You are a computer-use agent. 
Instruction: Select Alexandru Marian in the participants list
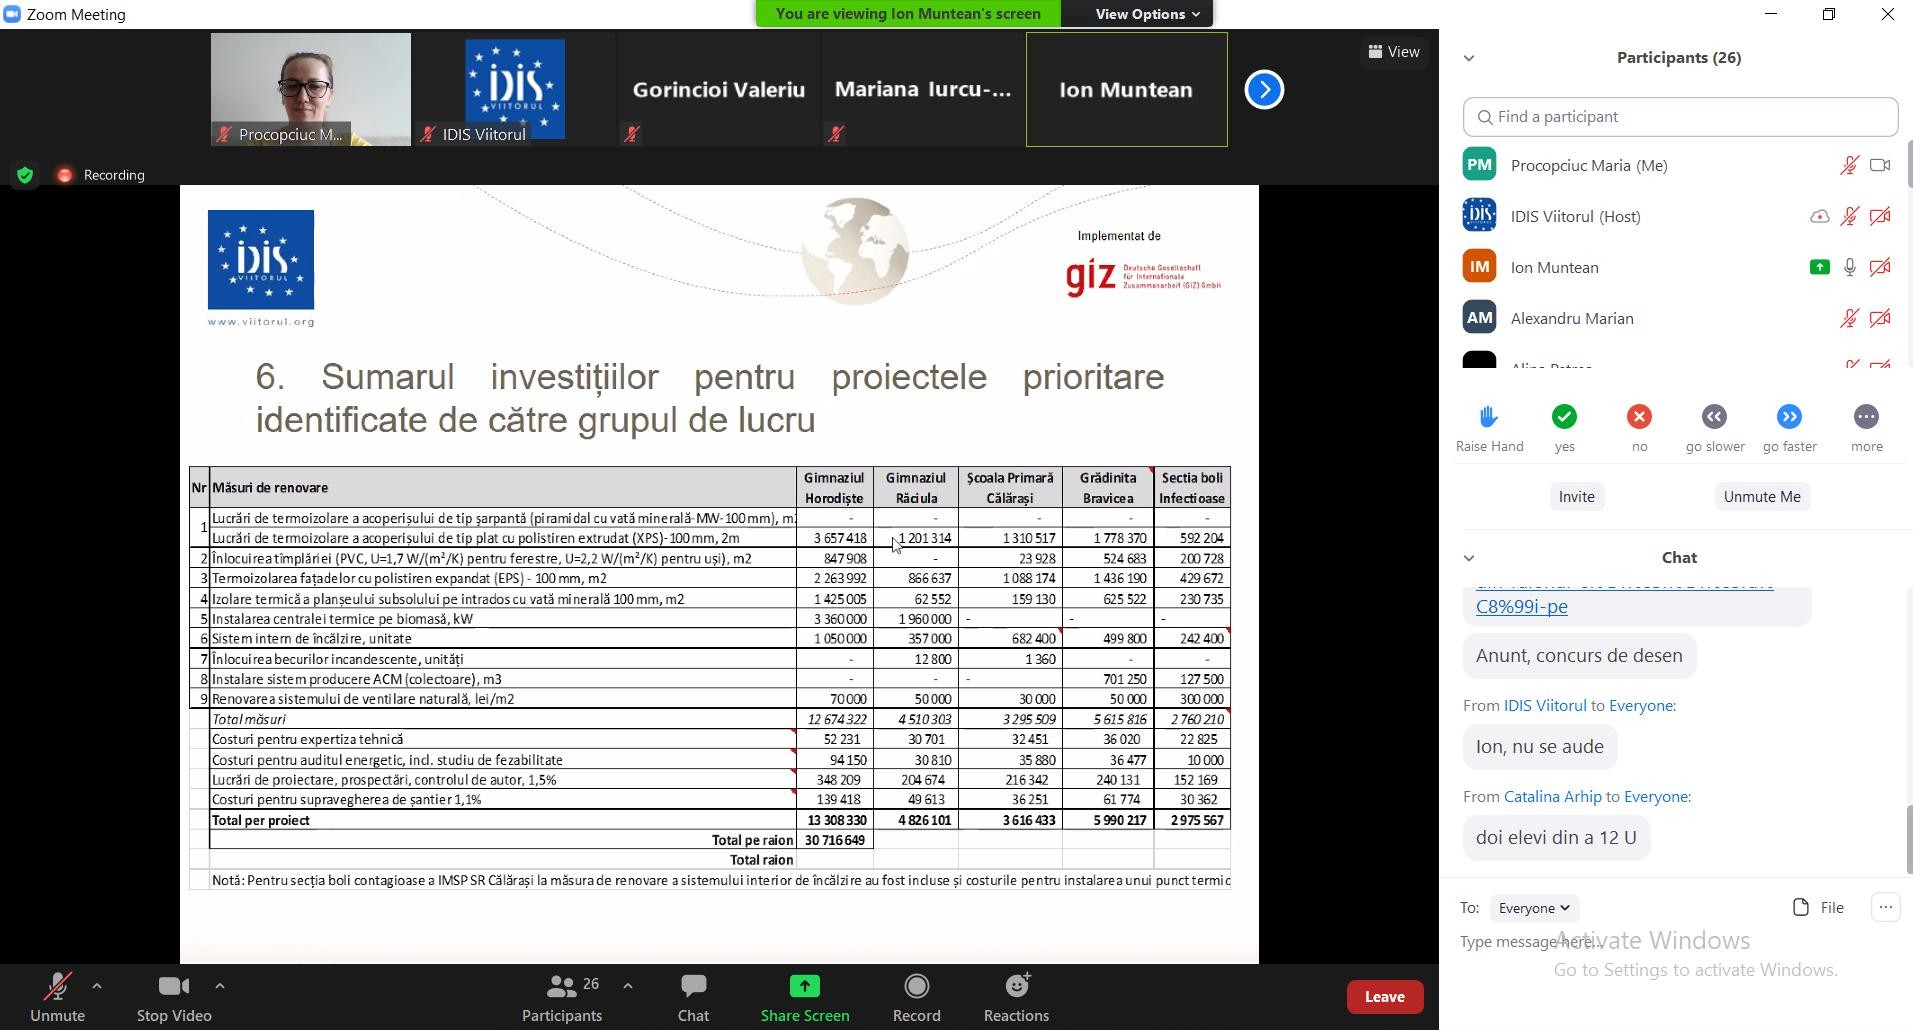(x=1680, y=318)
